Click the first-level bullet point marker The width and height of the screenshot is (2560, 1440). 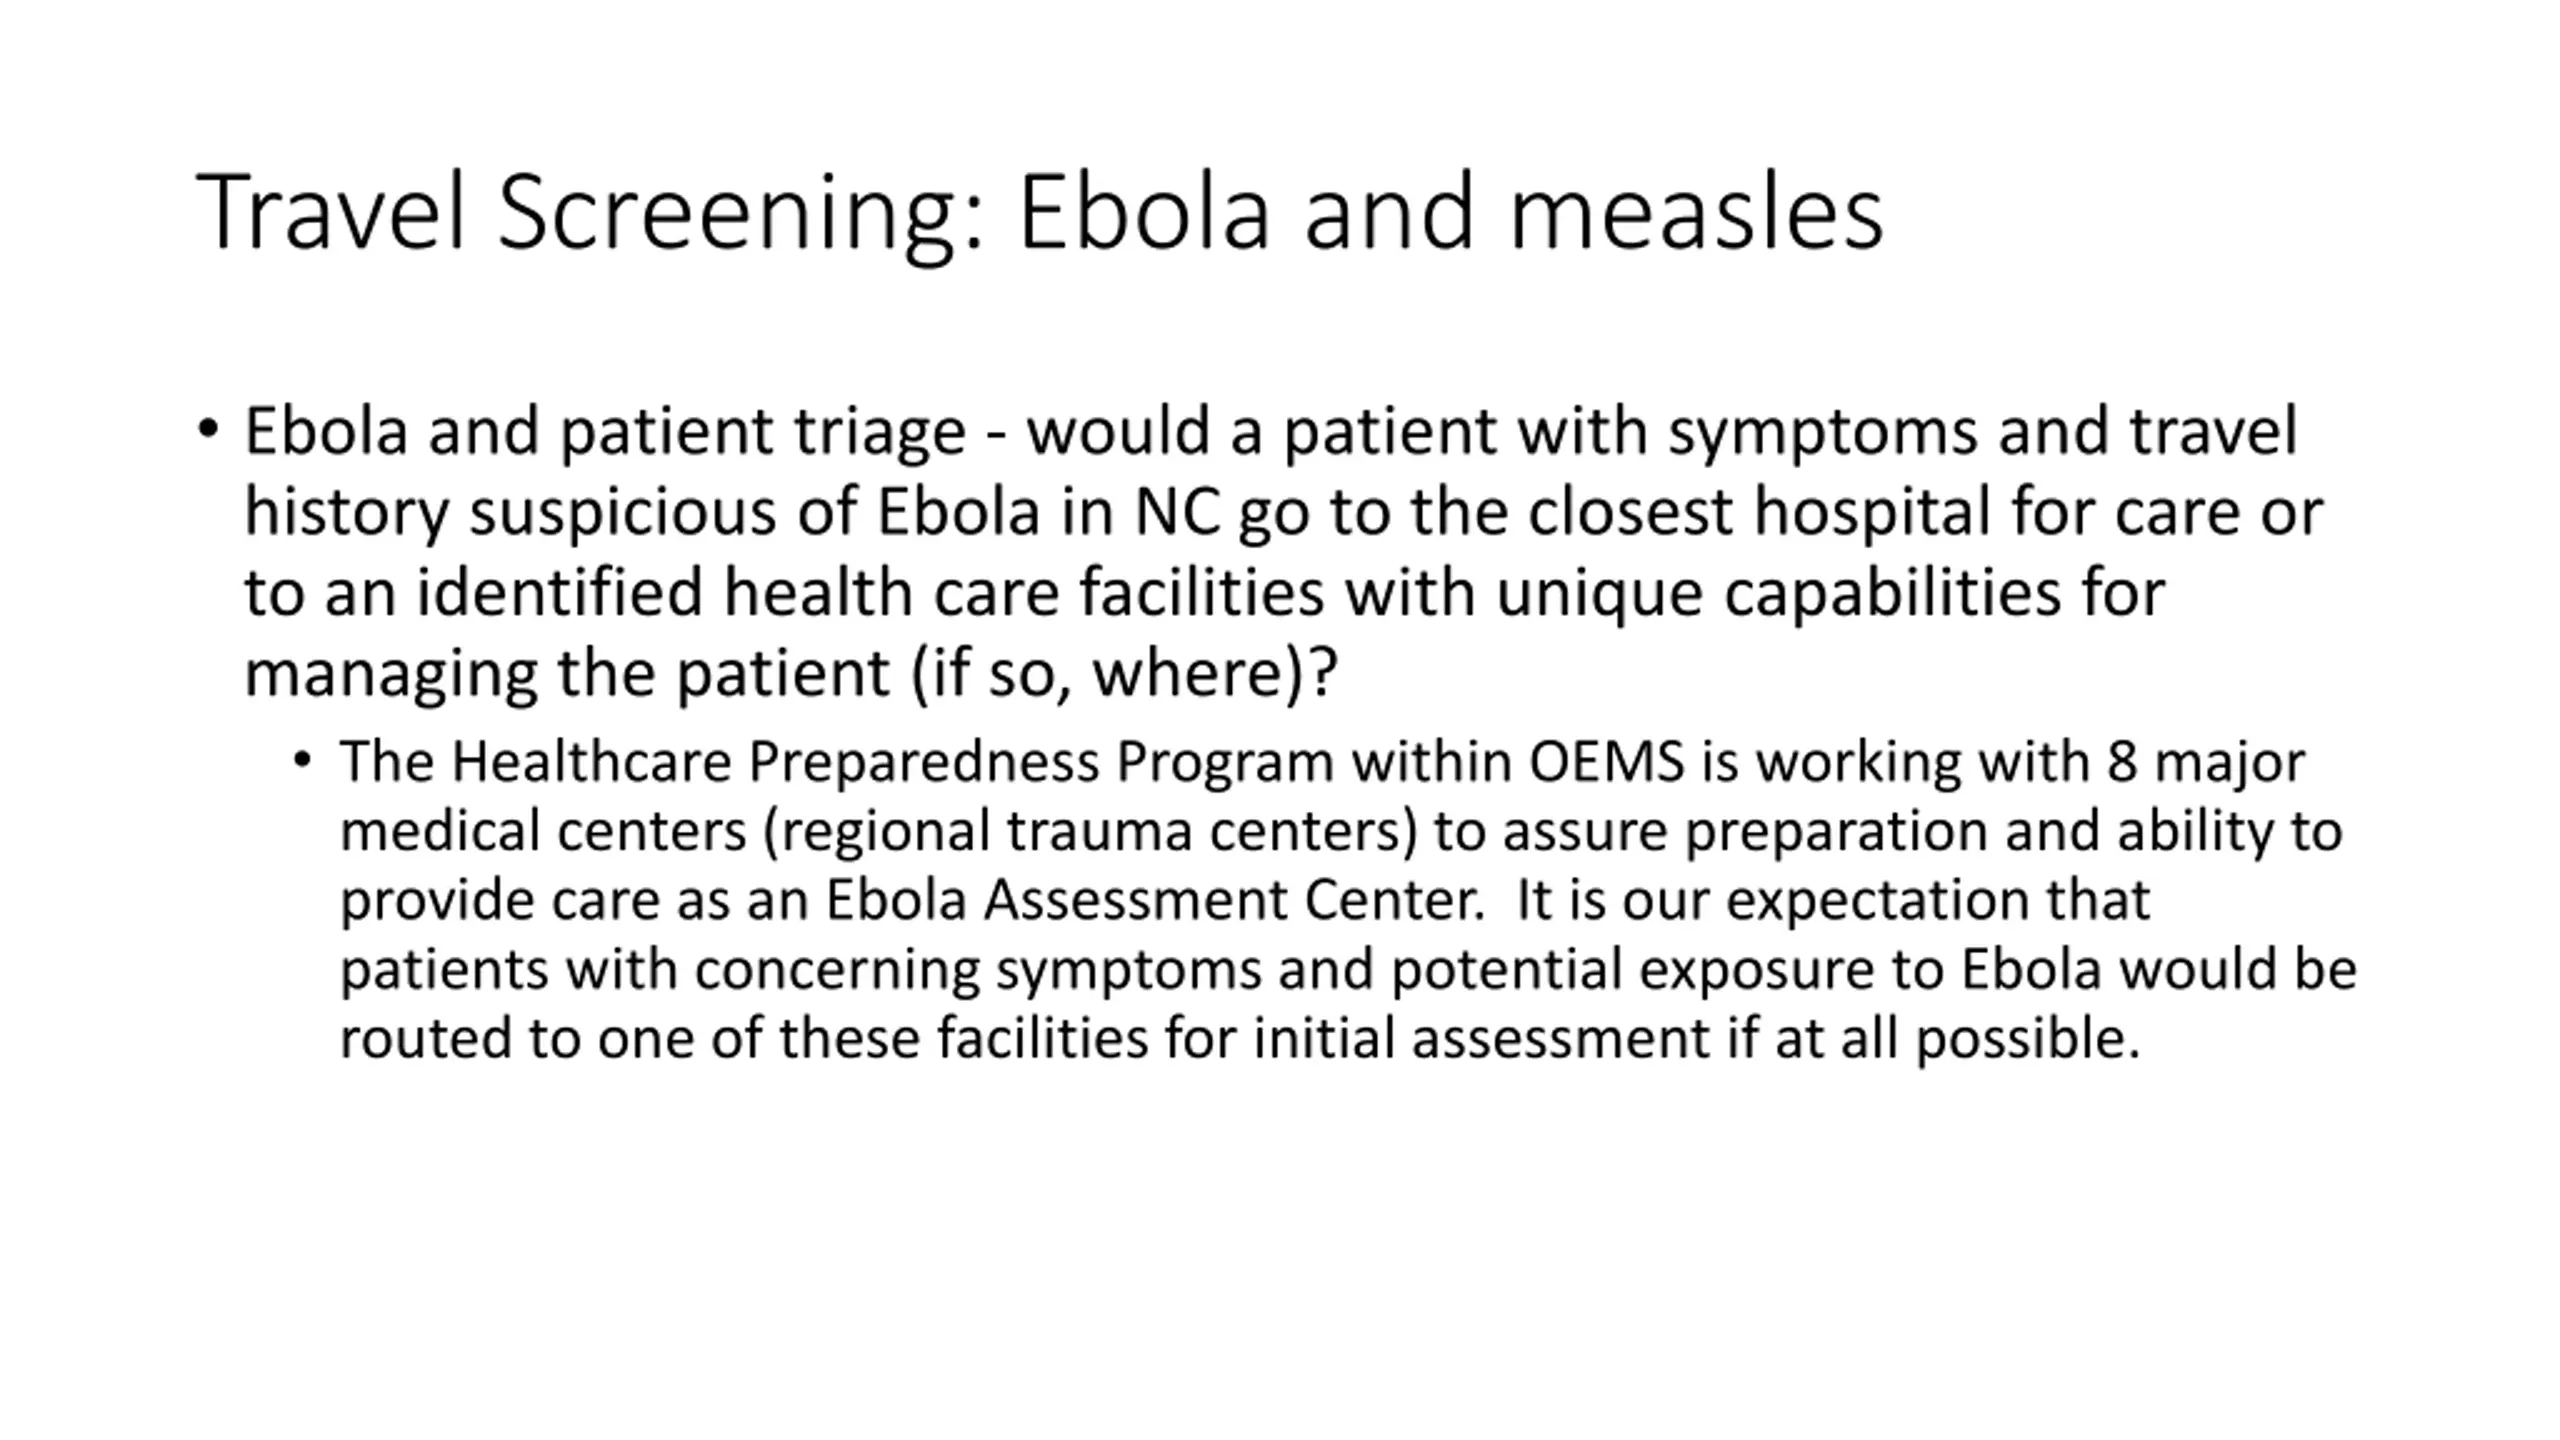click(208, 430)
